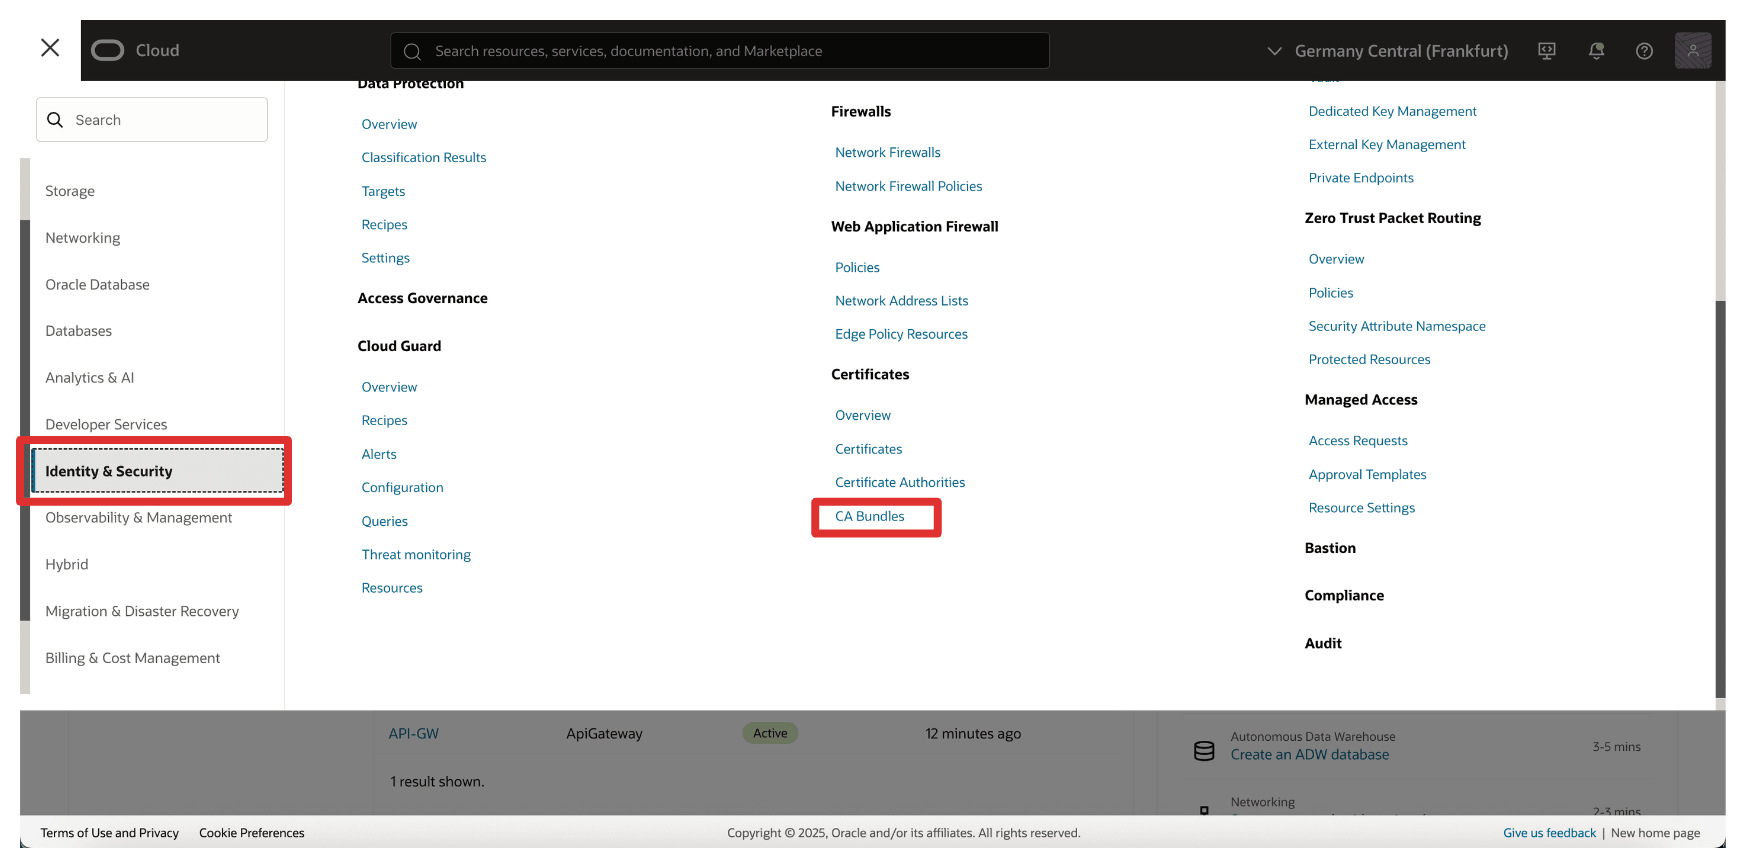The height and width of the screenshot is (868, 1745).
Task: Open Network Address Lists link
Action: (902, 301)
